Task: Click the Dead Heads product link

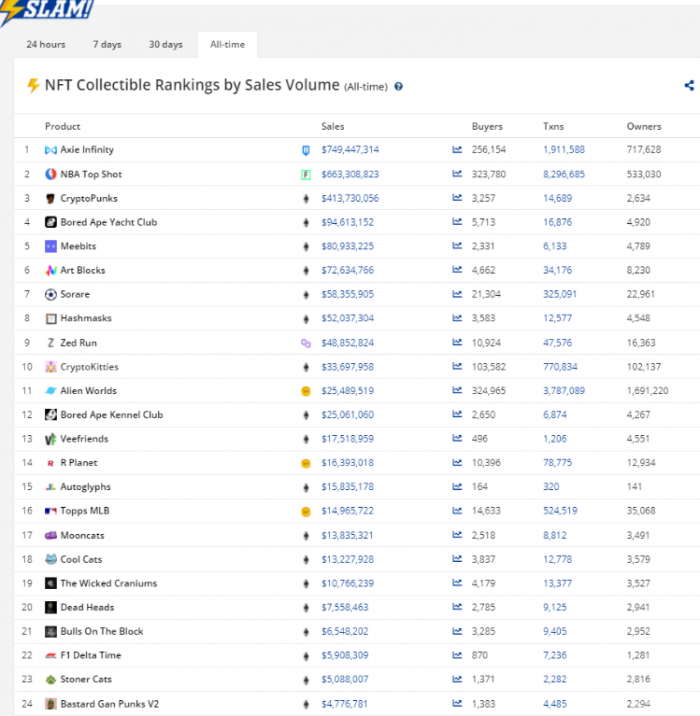Action: click(87, 607)
